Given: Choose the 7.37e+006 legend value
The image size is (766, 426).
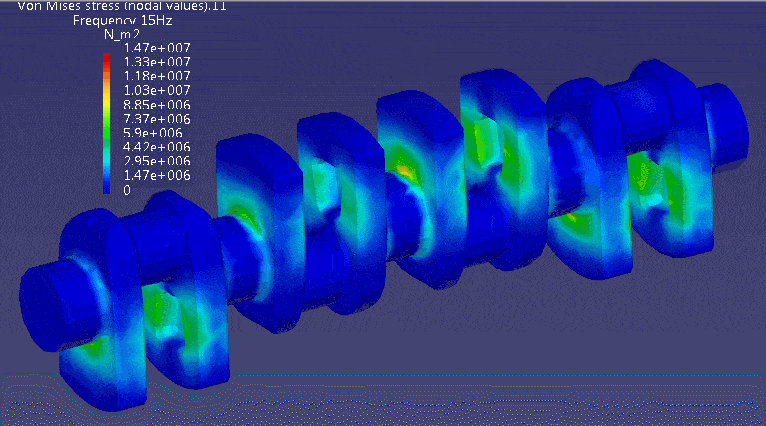Looking at the screenshot, I should [156, 119].
